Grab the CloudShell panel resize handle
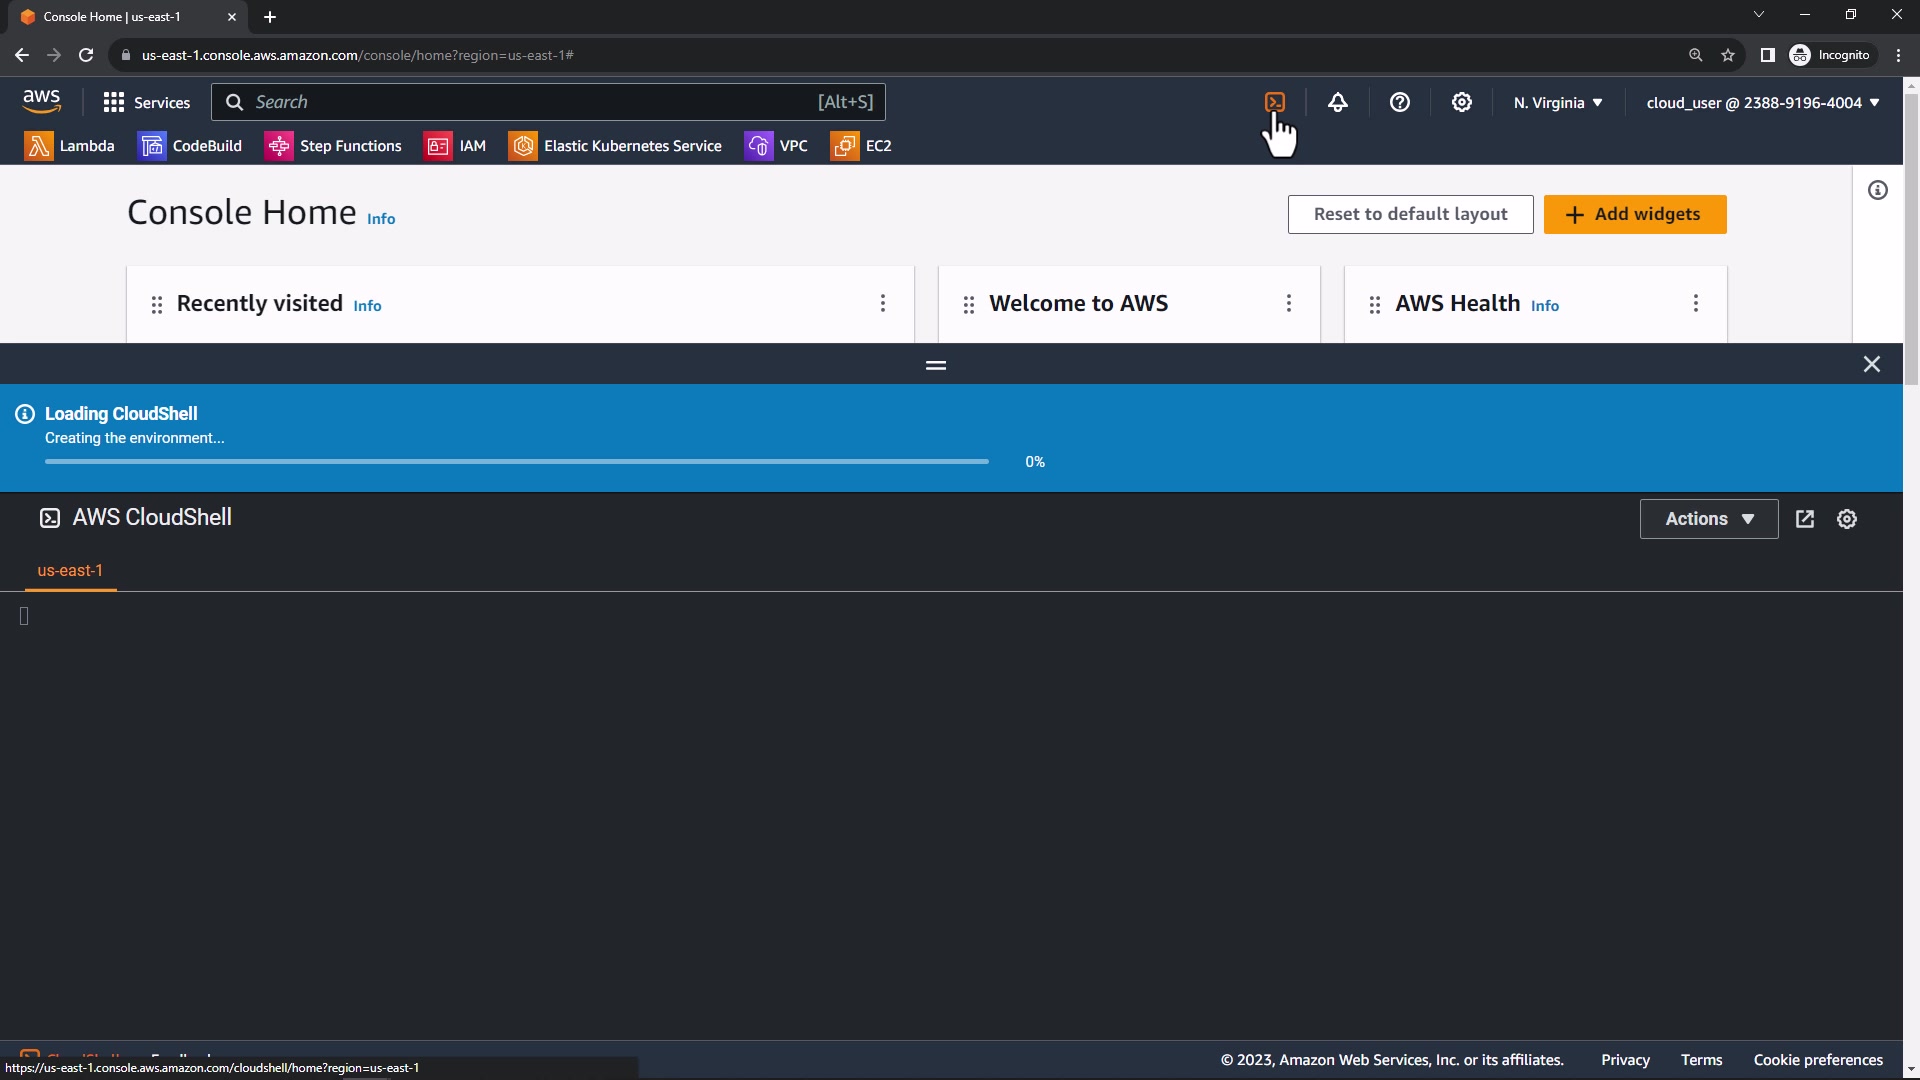This screenshot has width=1920, height=1080. coord(935,365)
